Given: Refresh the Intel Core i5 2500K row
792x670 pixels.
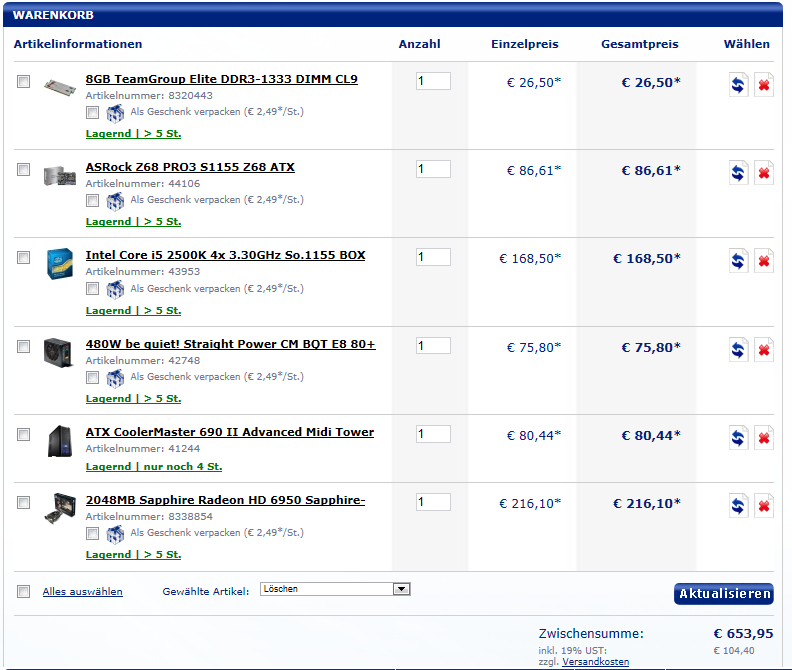Looking at the screenshot, I should [738, 261].
